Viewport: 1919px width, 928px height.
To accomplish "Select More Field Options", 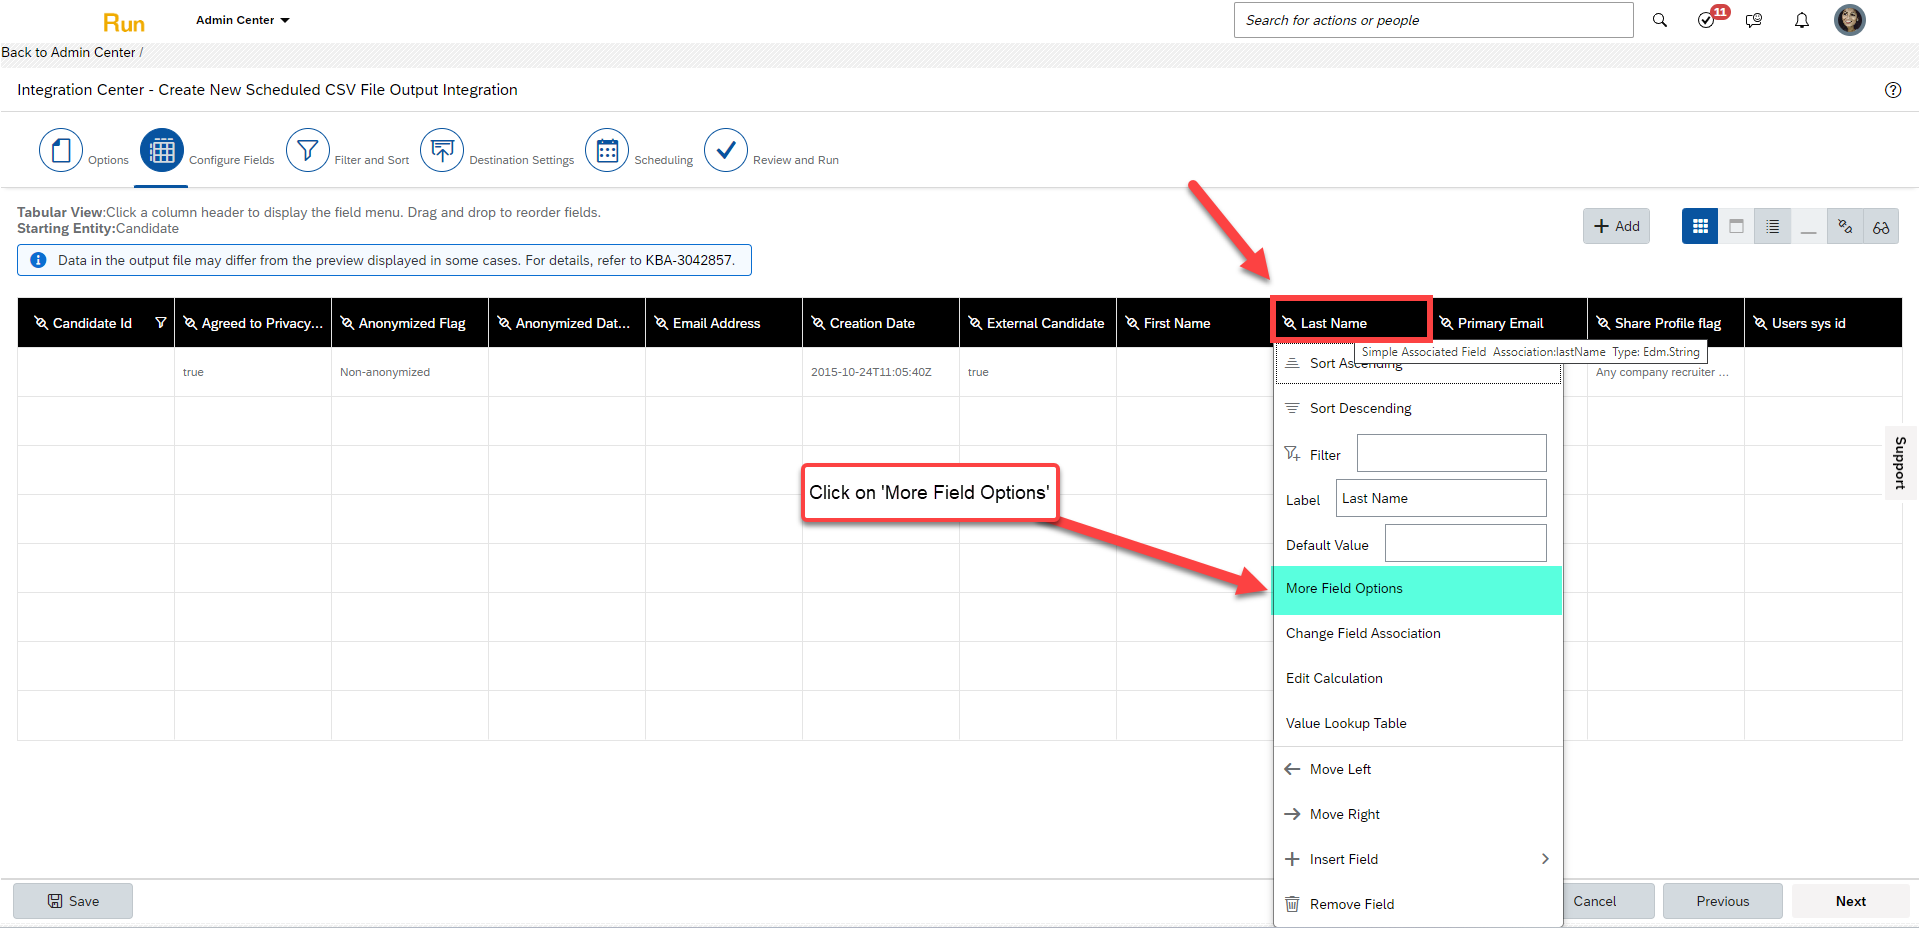I will pos(1417,589).
